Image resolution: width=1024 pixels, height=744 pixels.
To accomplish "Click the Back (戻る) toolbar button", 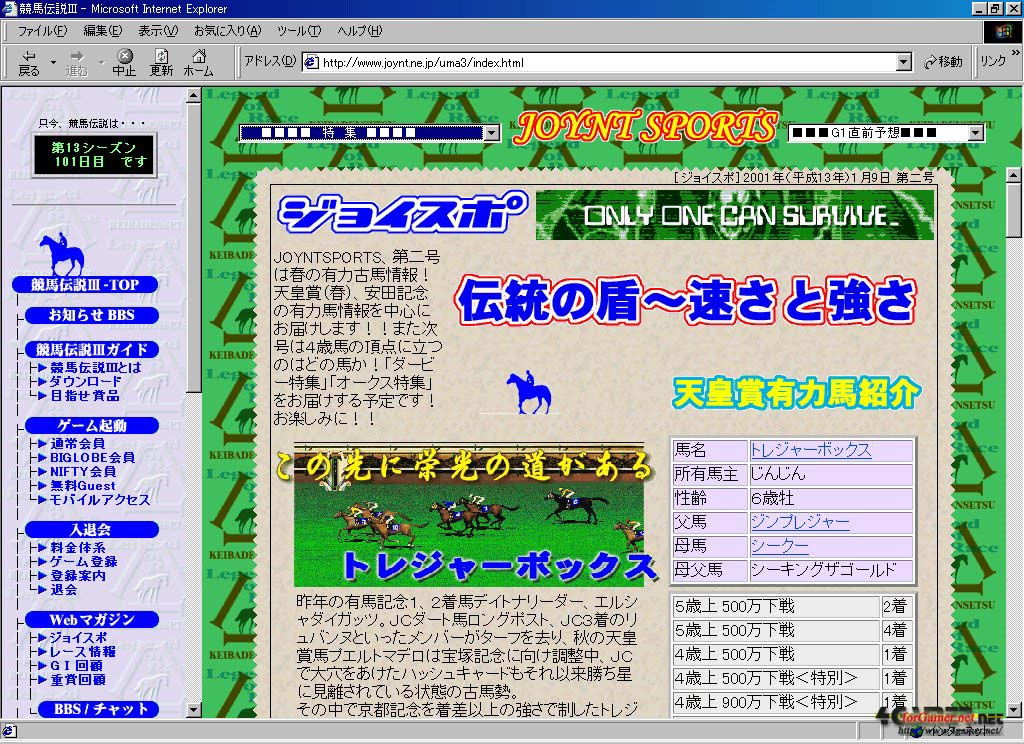I will pyautogui.click(x=29, y=63).
